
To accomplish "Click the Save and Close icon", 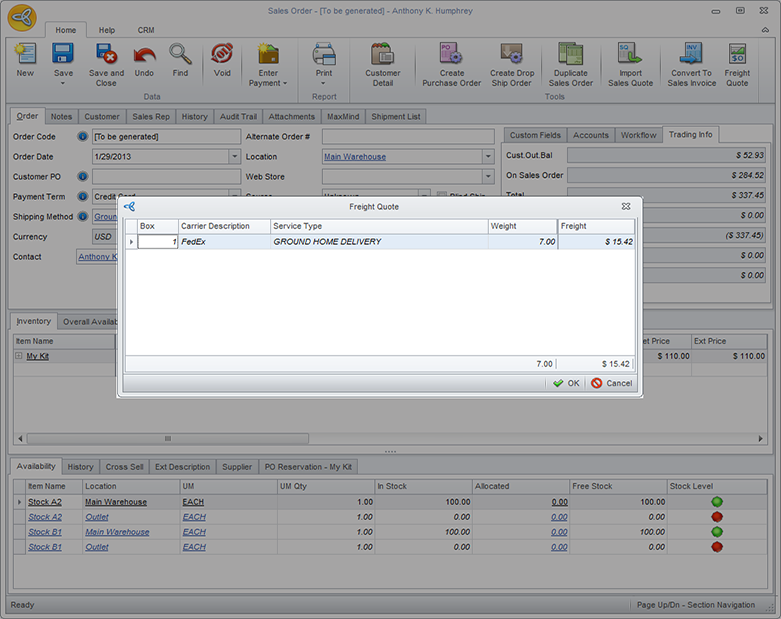I will pyautogui.click(x=106, y=54).
